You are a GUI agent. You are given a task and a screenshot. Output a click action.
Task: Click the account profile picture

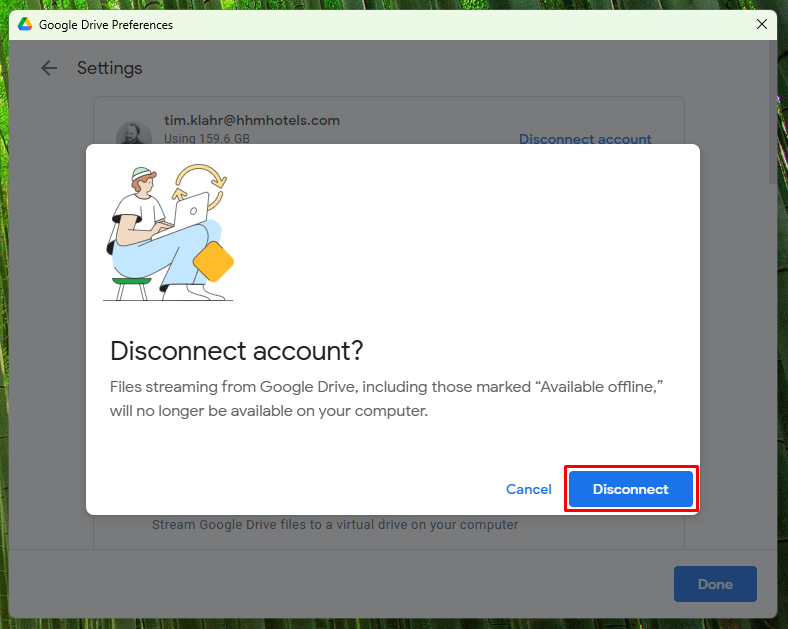[132, 135]
